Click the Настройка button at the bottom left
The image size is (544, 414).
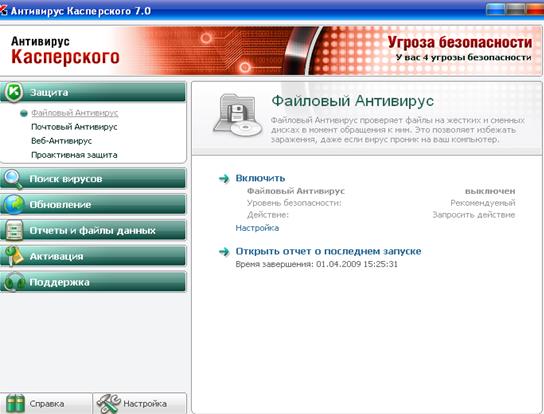[x=140, y=404]
